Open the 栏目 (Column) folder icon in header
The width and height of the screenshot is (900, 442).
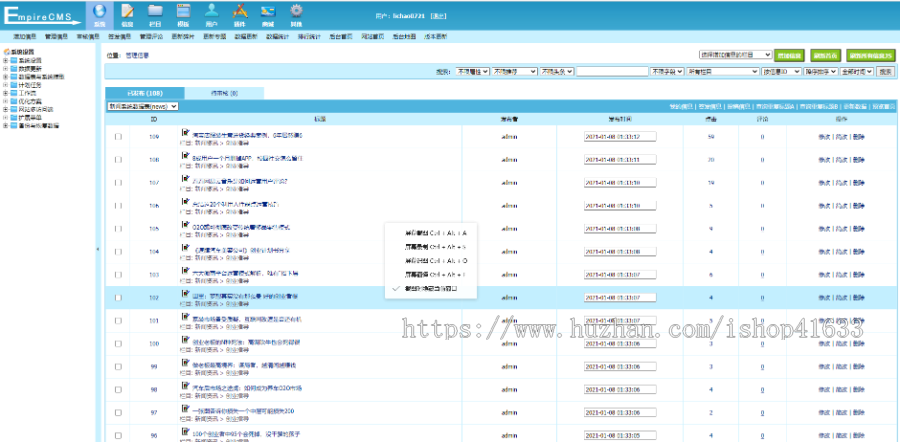pyautogui.click(x=155, y=14)
